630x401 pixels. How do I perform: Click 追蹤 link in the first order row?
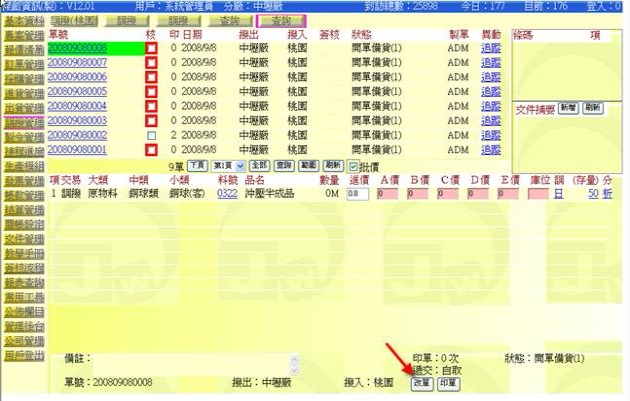[491, 48]
